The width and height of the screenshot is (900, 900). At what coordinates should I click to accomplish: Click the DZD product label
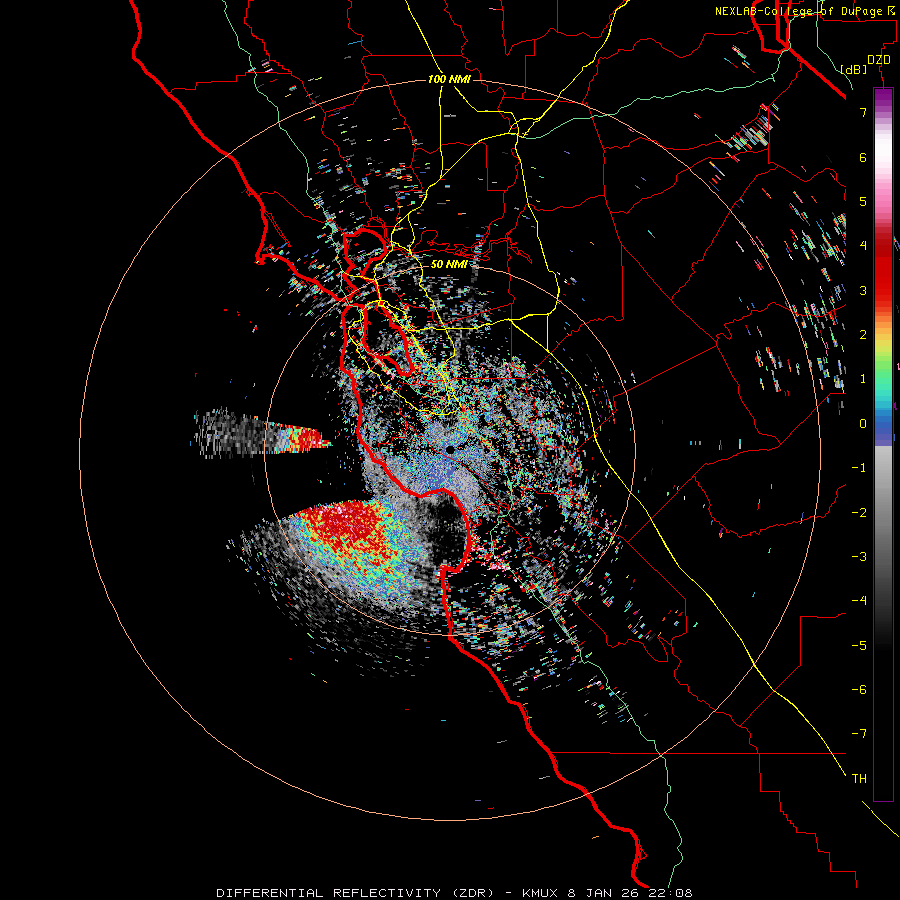879,60
